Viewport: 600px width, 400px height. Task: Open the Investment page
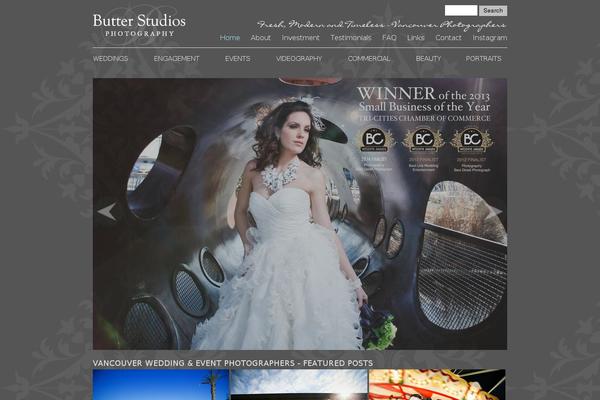300,38
